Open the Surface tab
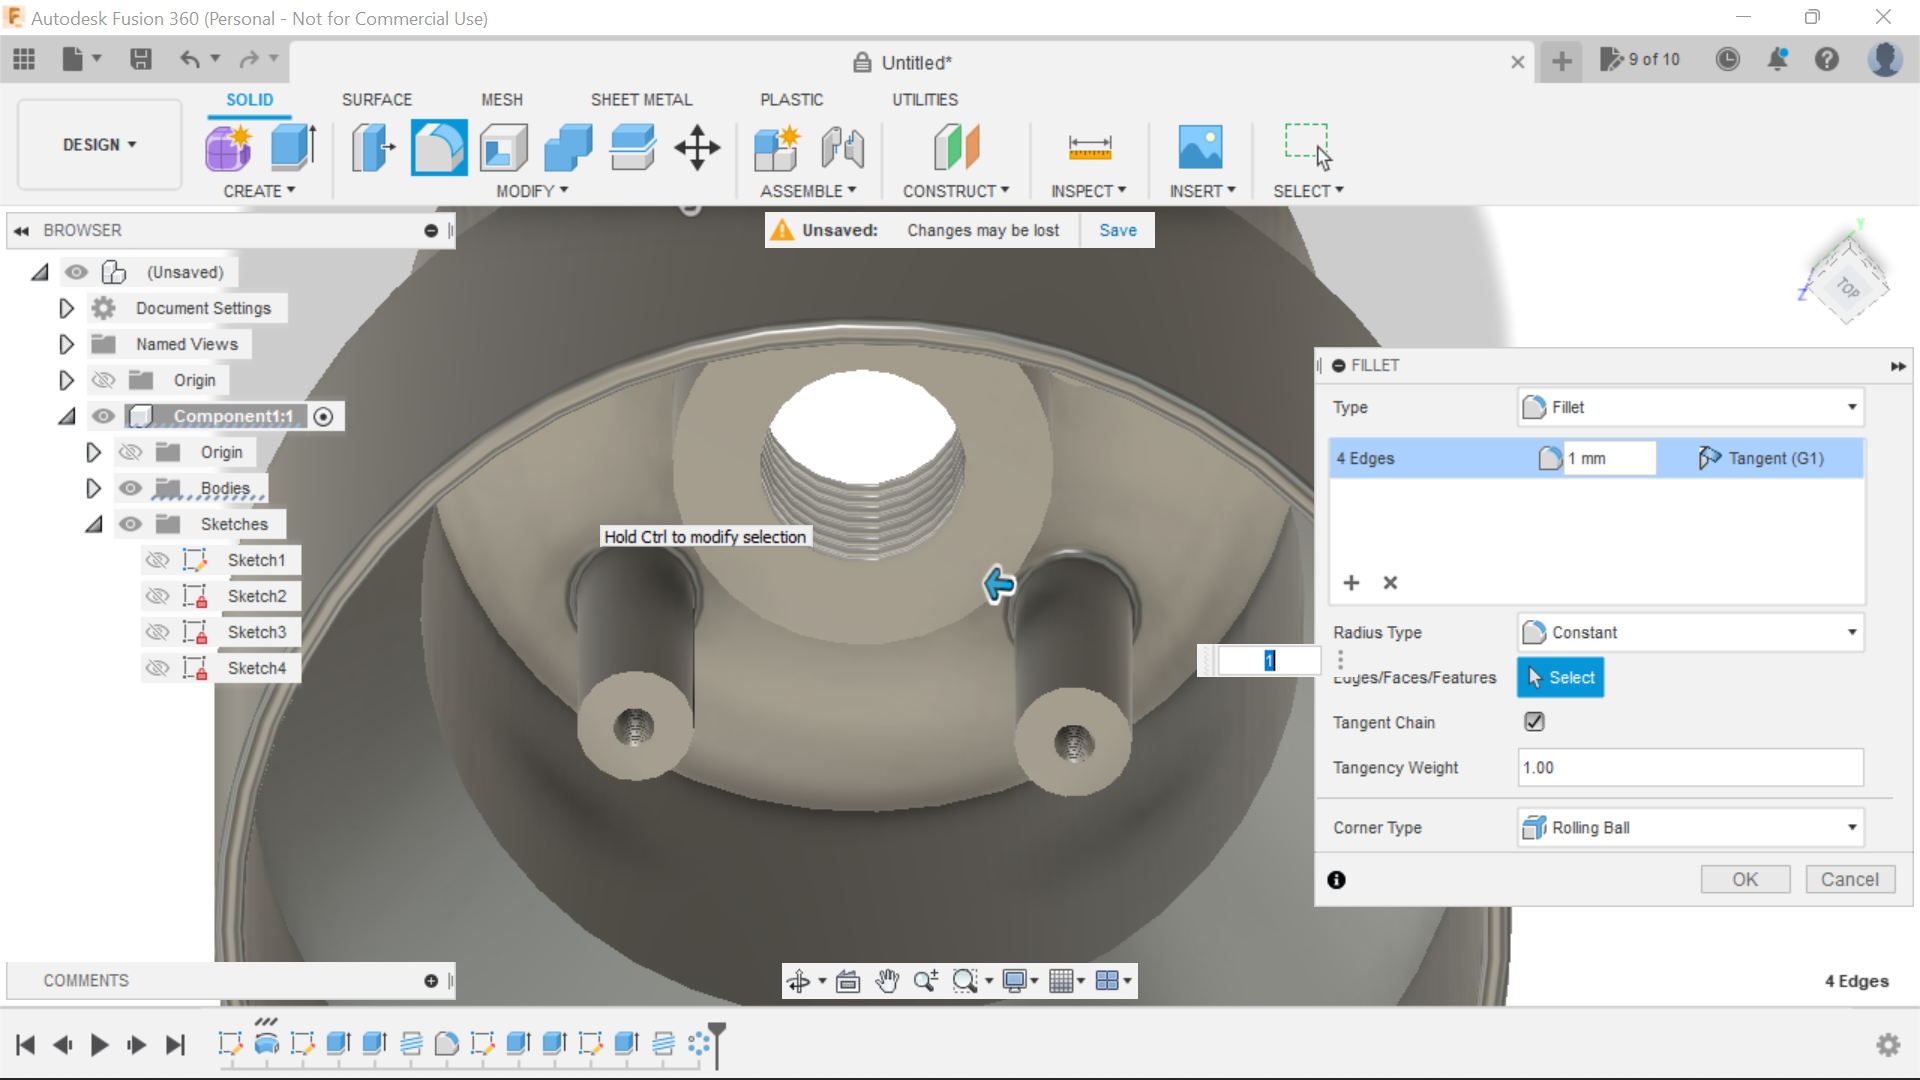Image resolution: width=1920 pixels, height=1080 pixels. click(x=376, y=99)
